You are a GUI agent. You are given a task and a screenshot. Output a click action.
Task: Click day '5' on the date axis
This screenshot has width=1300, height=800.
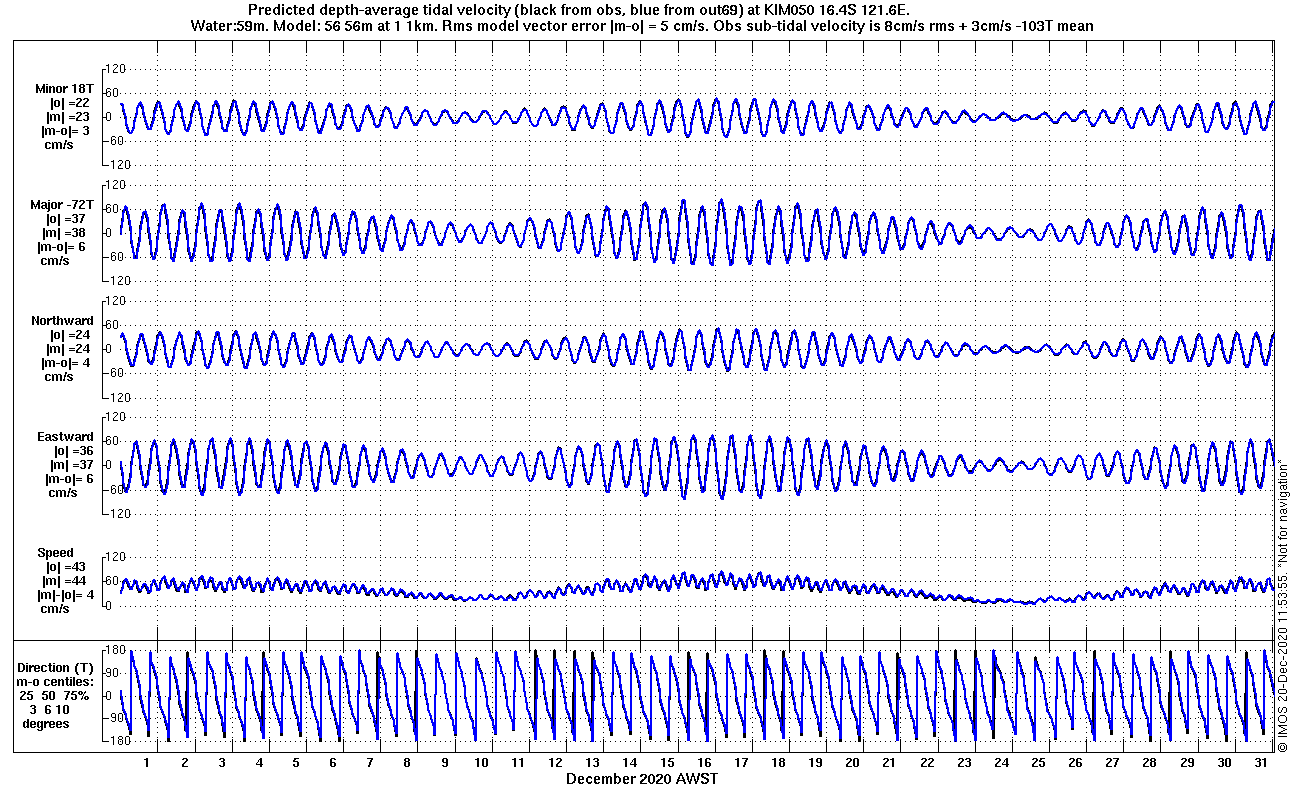tap(296, 763)
